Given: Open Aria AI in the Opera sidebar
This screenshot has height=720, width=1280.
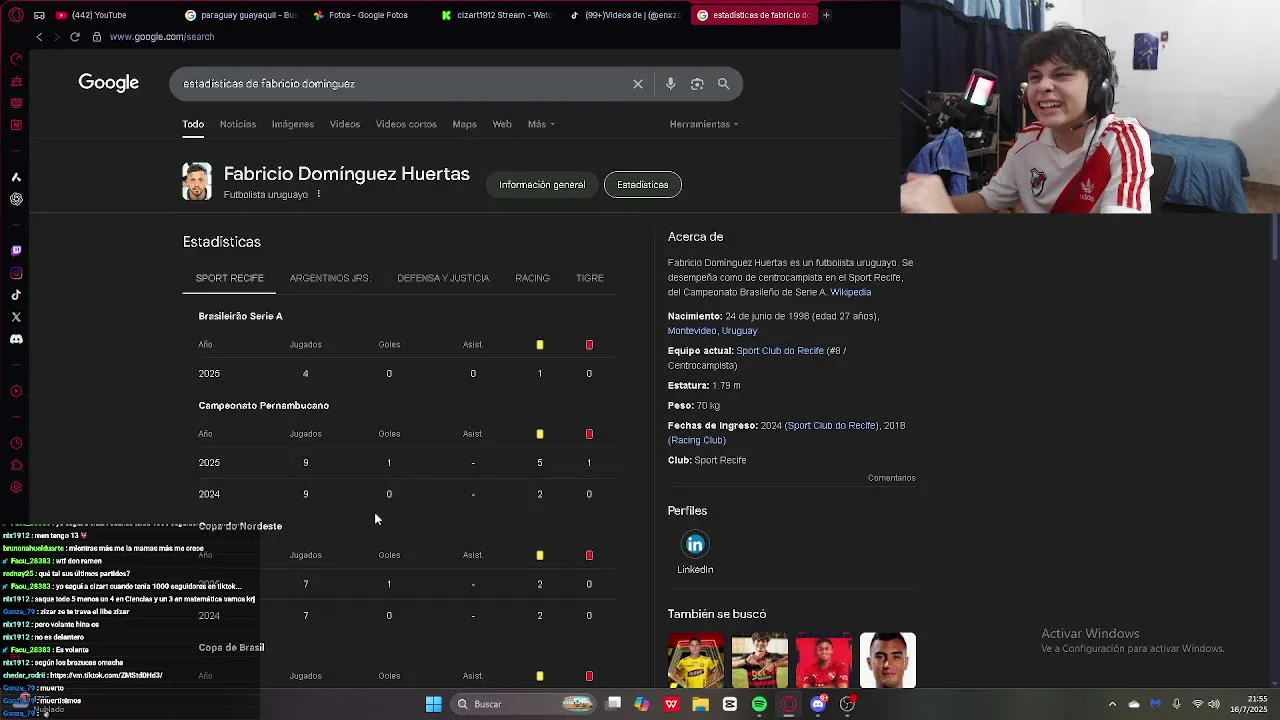Looking at the screenshot, I should point(16,177).
